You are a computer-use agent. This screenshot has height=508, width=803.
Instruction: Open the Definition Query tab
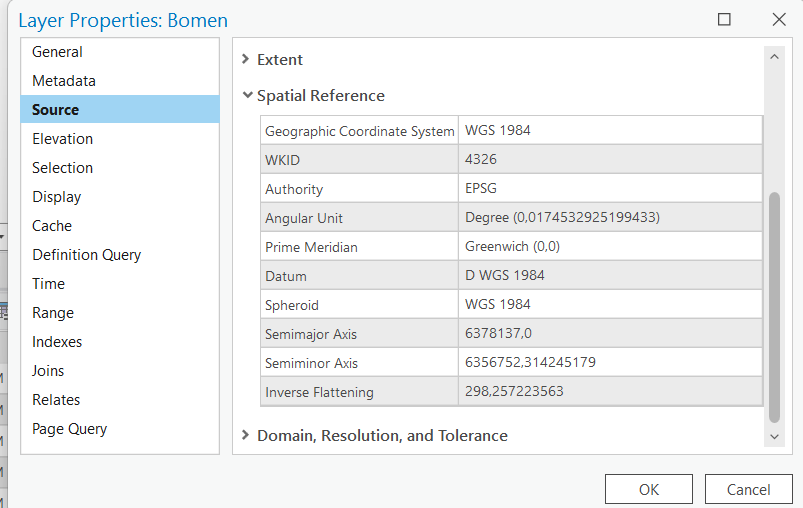[x=86, y=255]
